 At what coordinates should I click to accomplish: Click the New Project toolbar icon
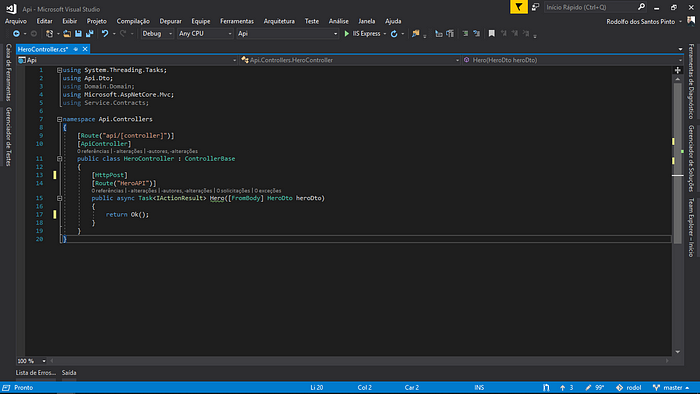point(50,33)
